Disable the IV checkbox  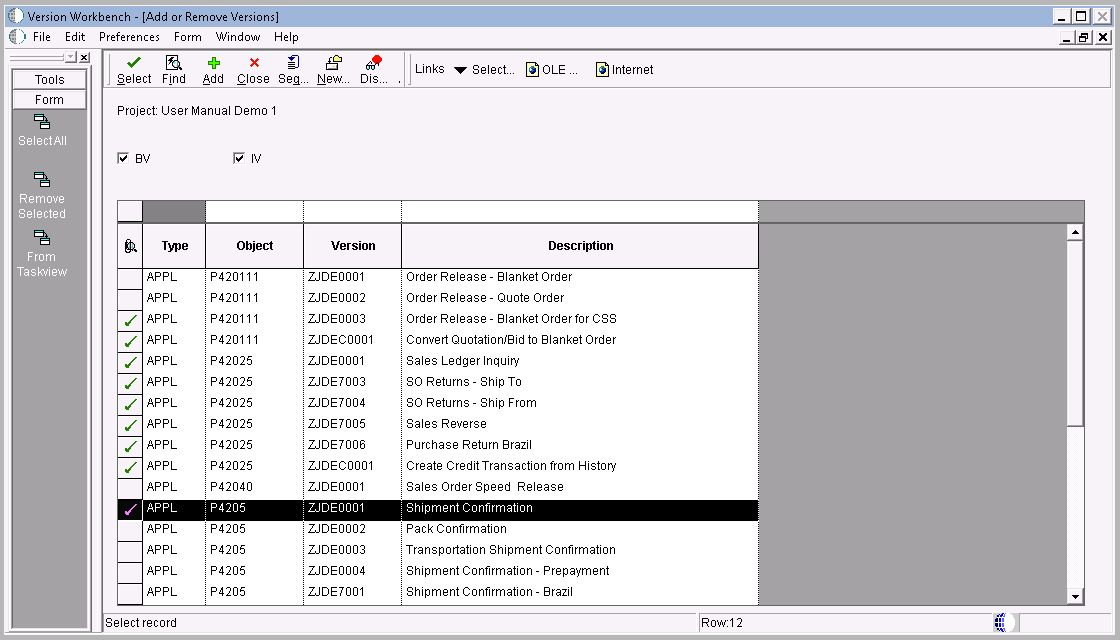(x=239, y=158)
